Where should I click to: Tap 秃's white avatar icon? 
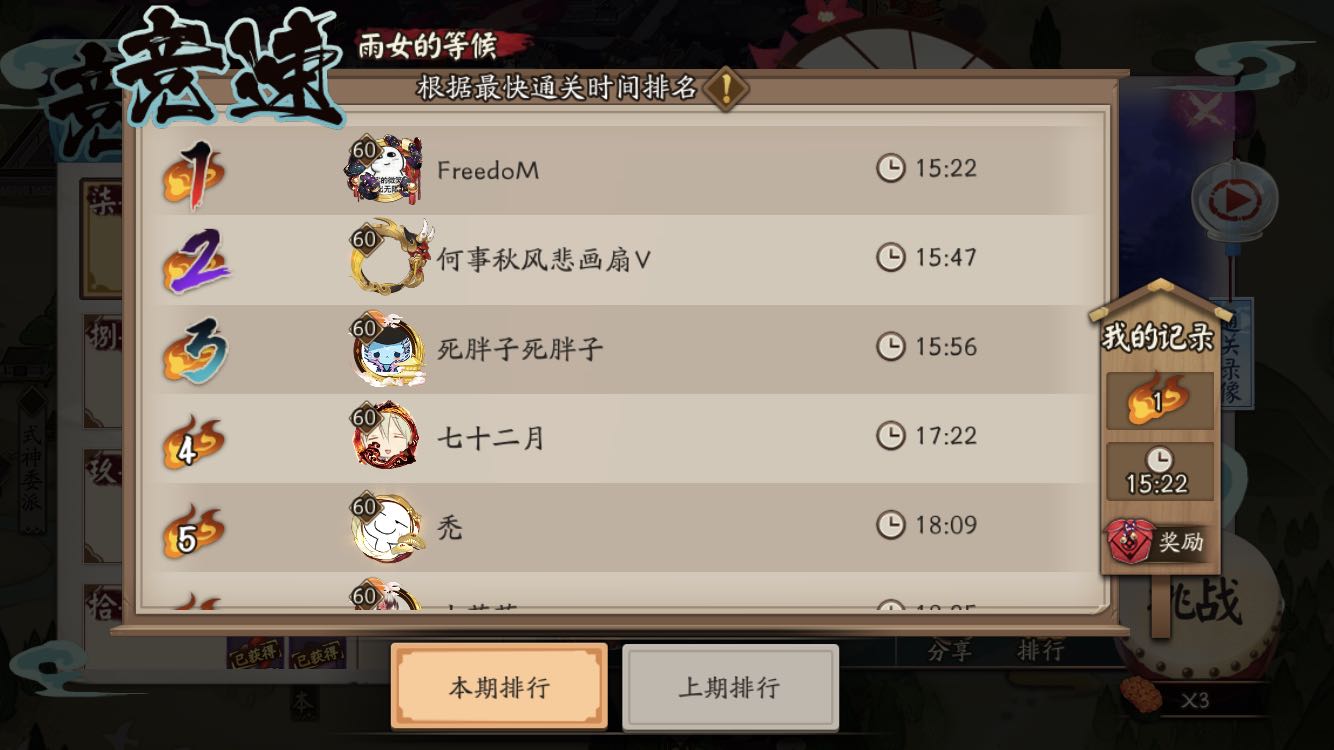[x=386, y=525]
